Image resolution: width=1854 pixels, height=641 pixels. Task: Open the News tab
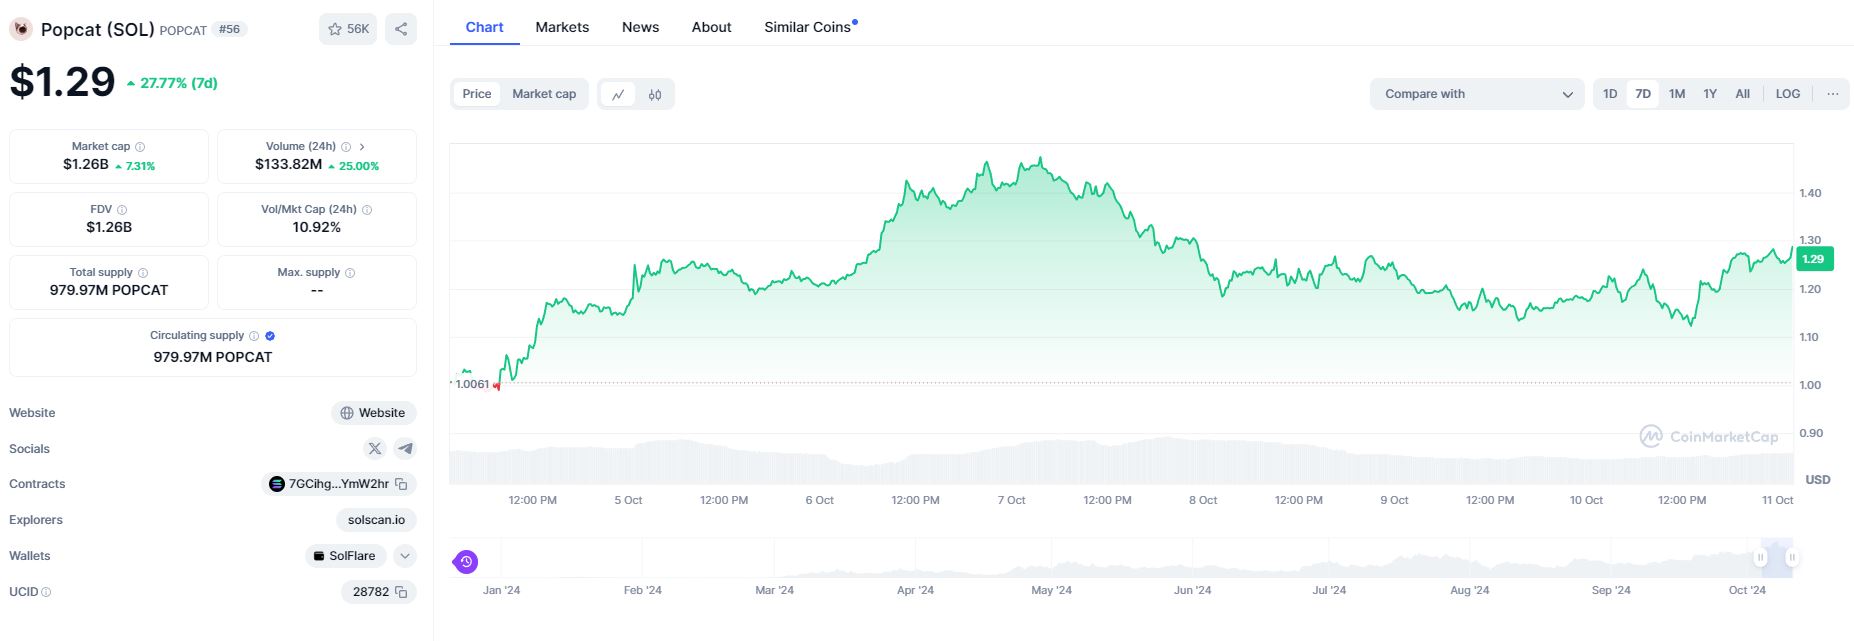coord(640,27)
